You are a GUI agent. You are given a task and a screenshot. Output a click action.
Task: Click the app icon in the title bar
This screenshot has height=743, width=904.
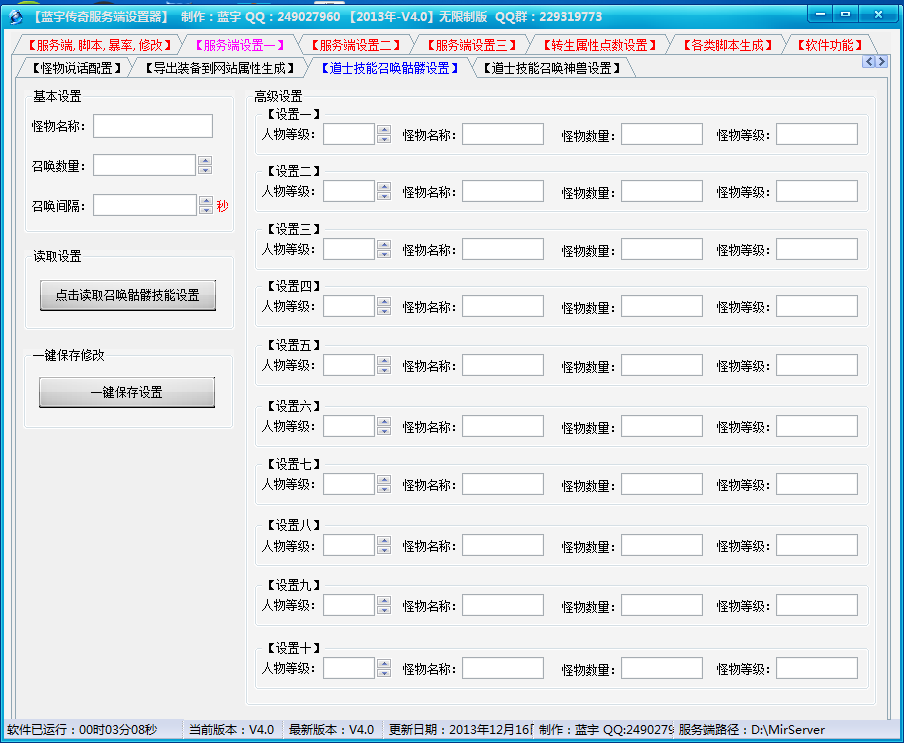click(16, 16)
